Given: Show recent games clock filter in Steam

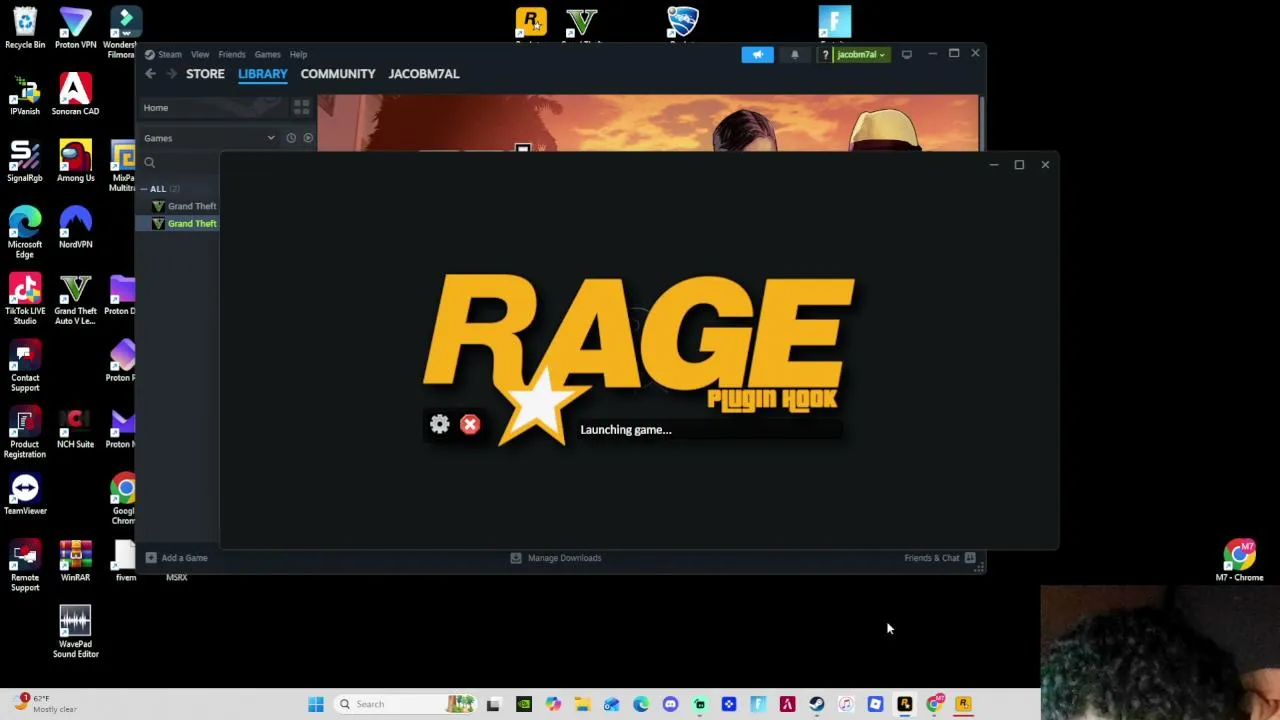Looking at the screenshot, I should pyautogui.click(x=291, y=138).
